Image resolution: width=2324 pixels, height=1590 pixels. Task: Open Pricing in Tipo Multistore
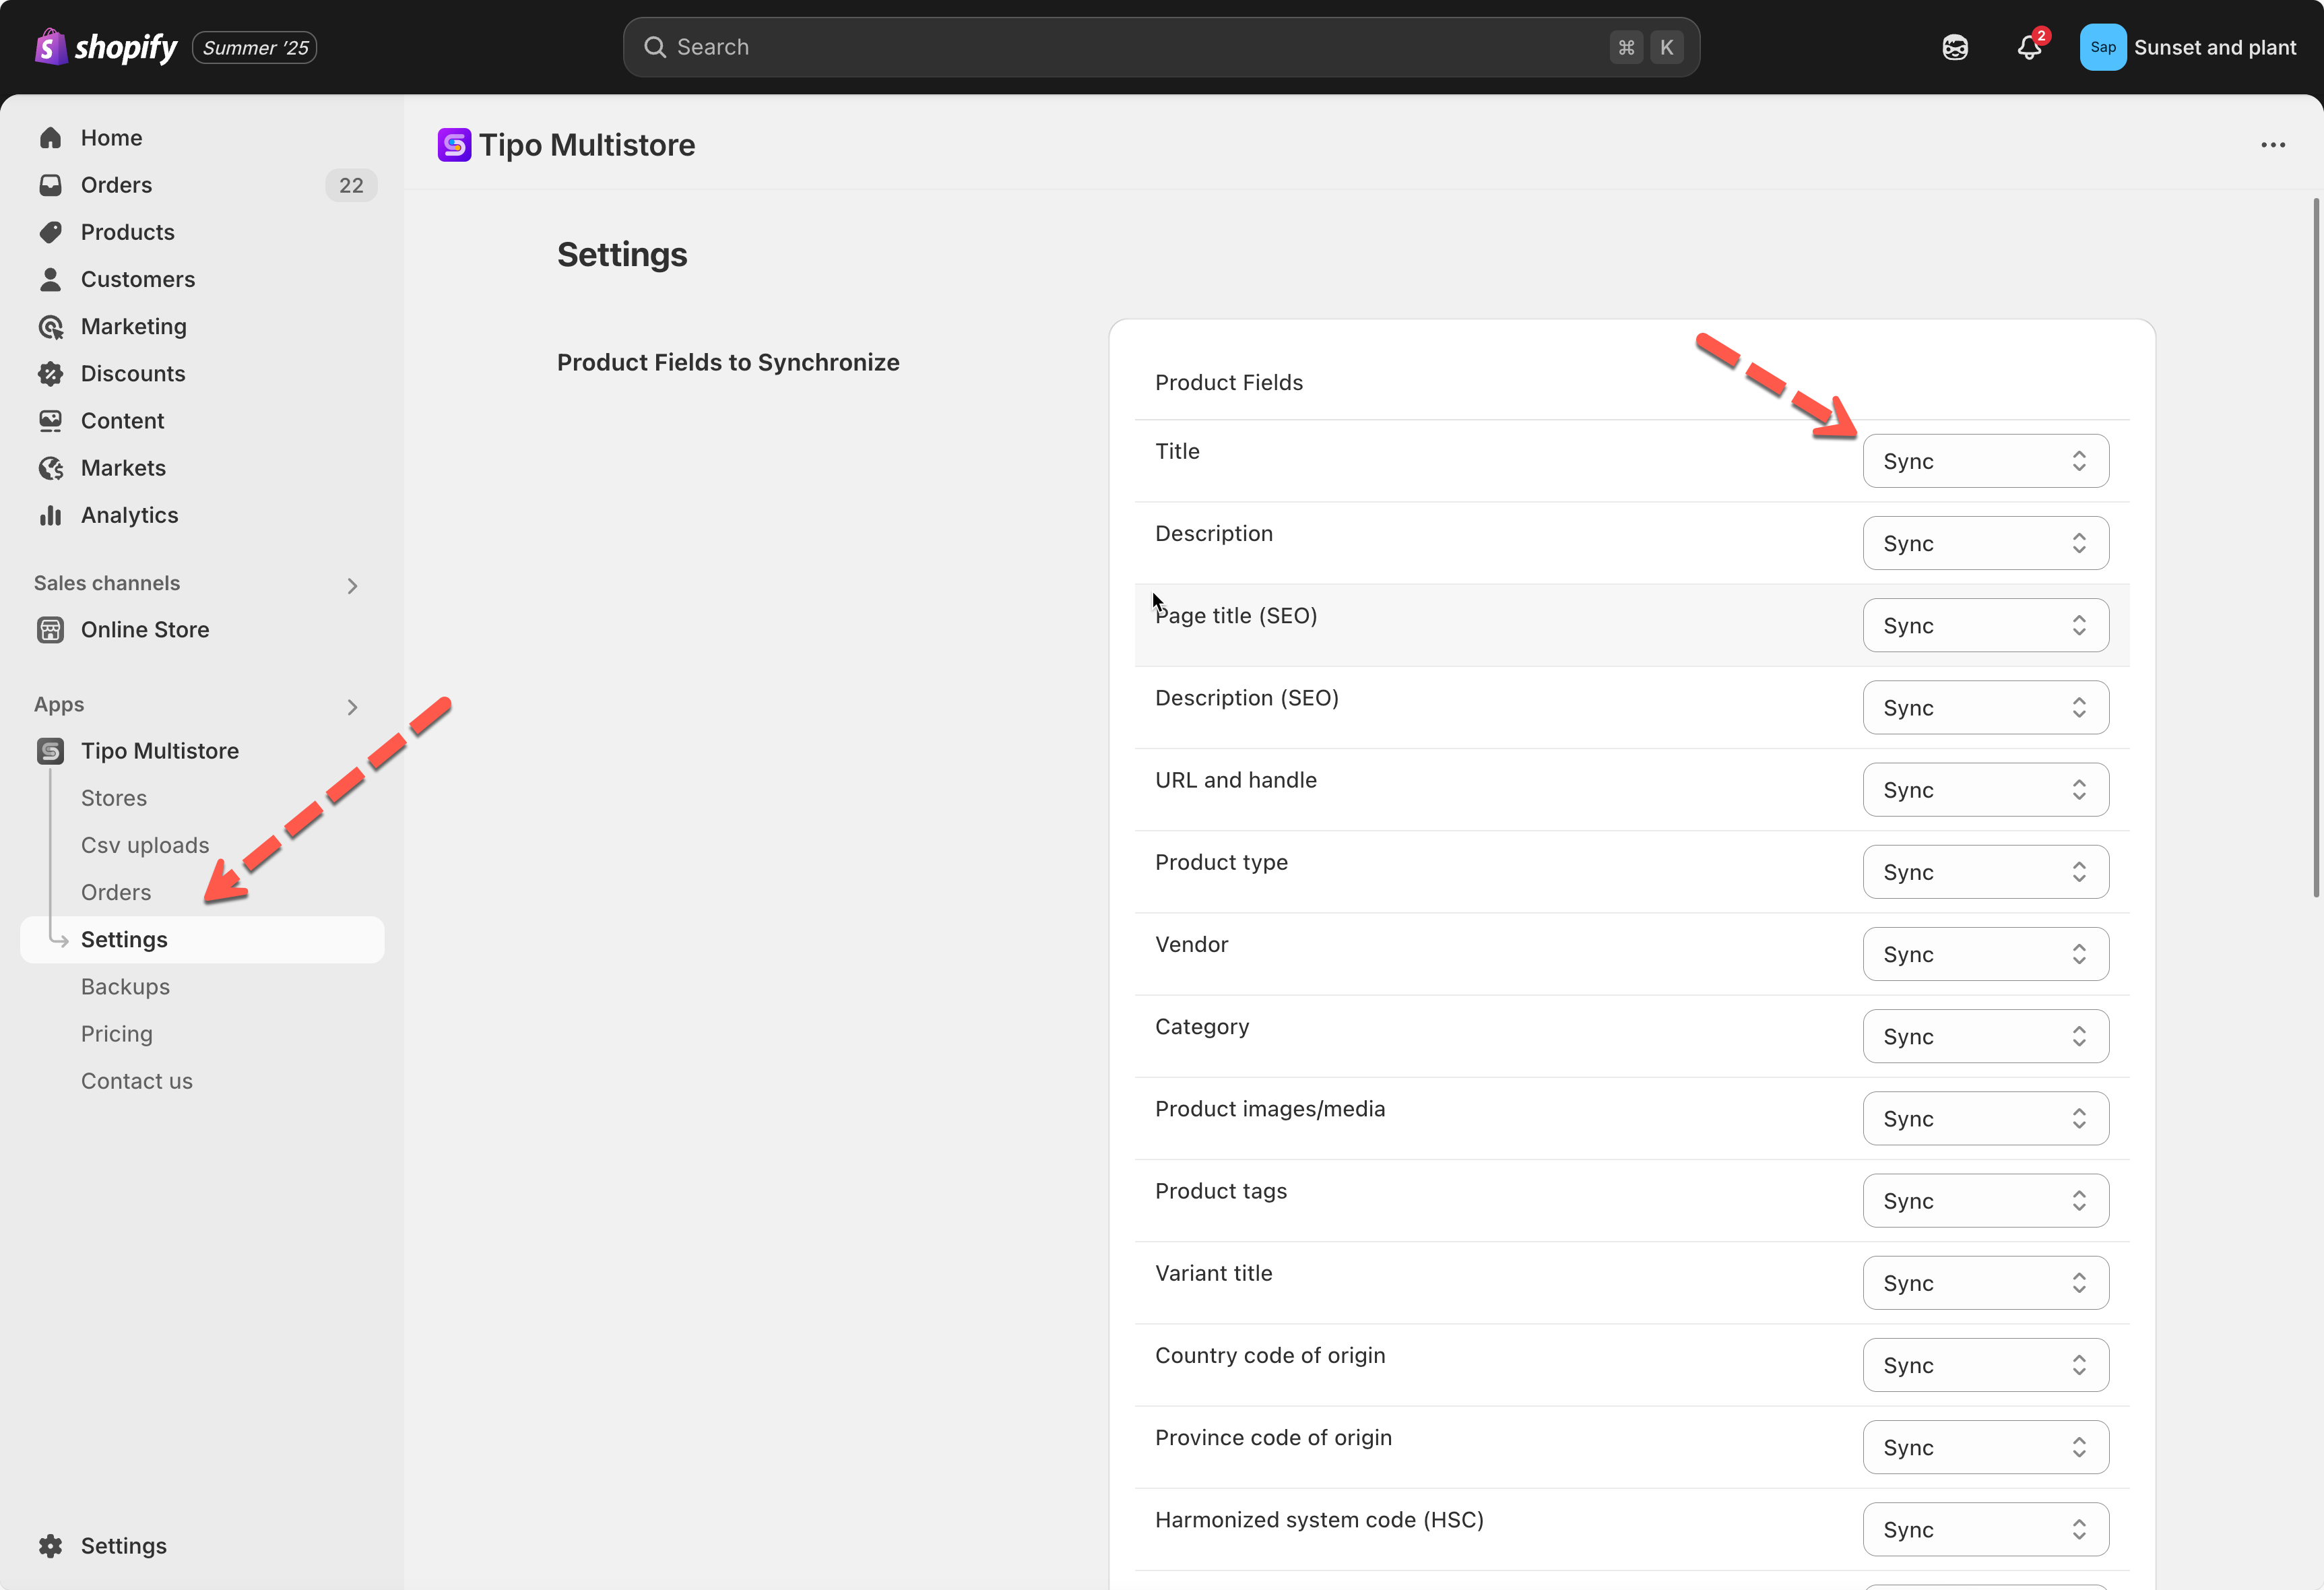click(x=117, y=1034)
